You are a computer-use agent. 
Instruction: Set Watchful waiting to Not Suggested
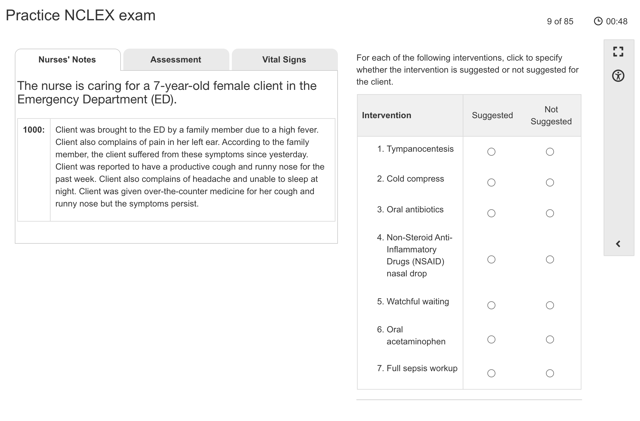coord(550,305)
